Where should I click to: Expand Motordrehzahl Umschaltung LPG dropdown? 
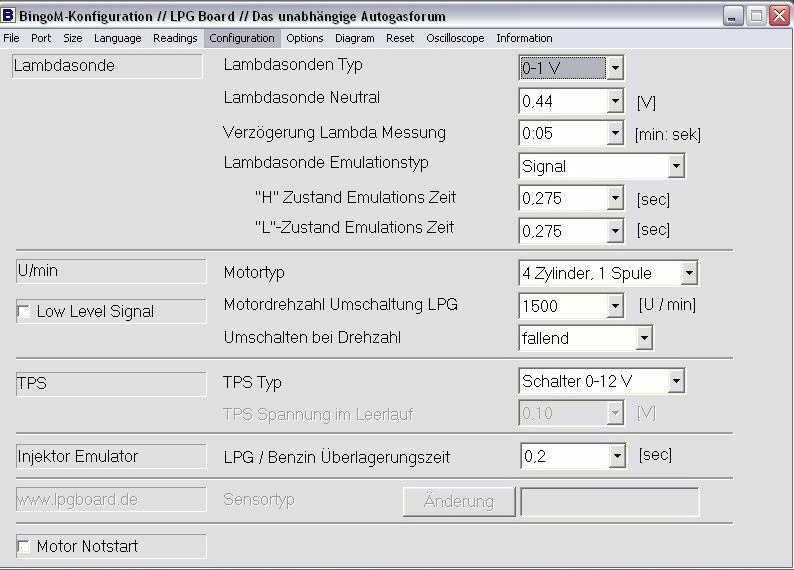615,306
